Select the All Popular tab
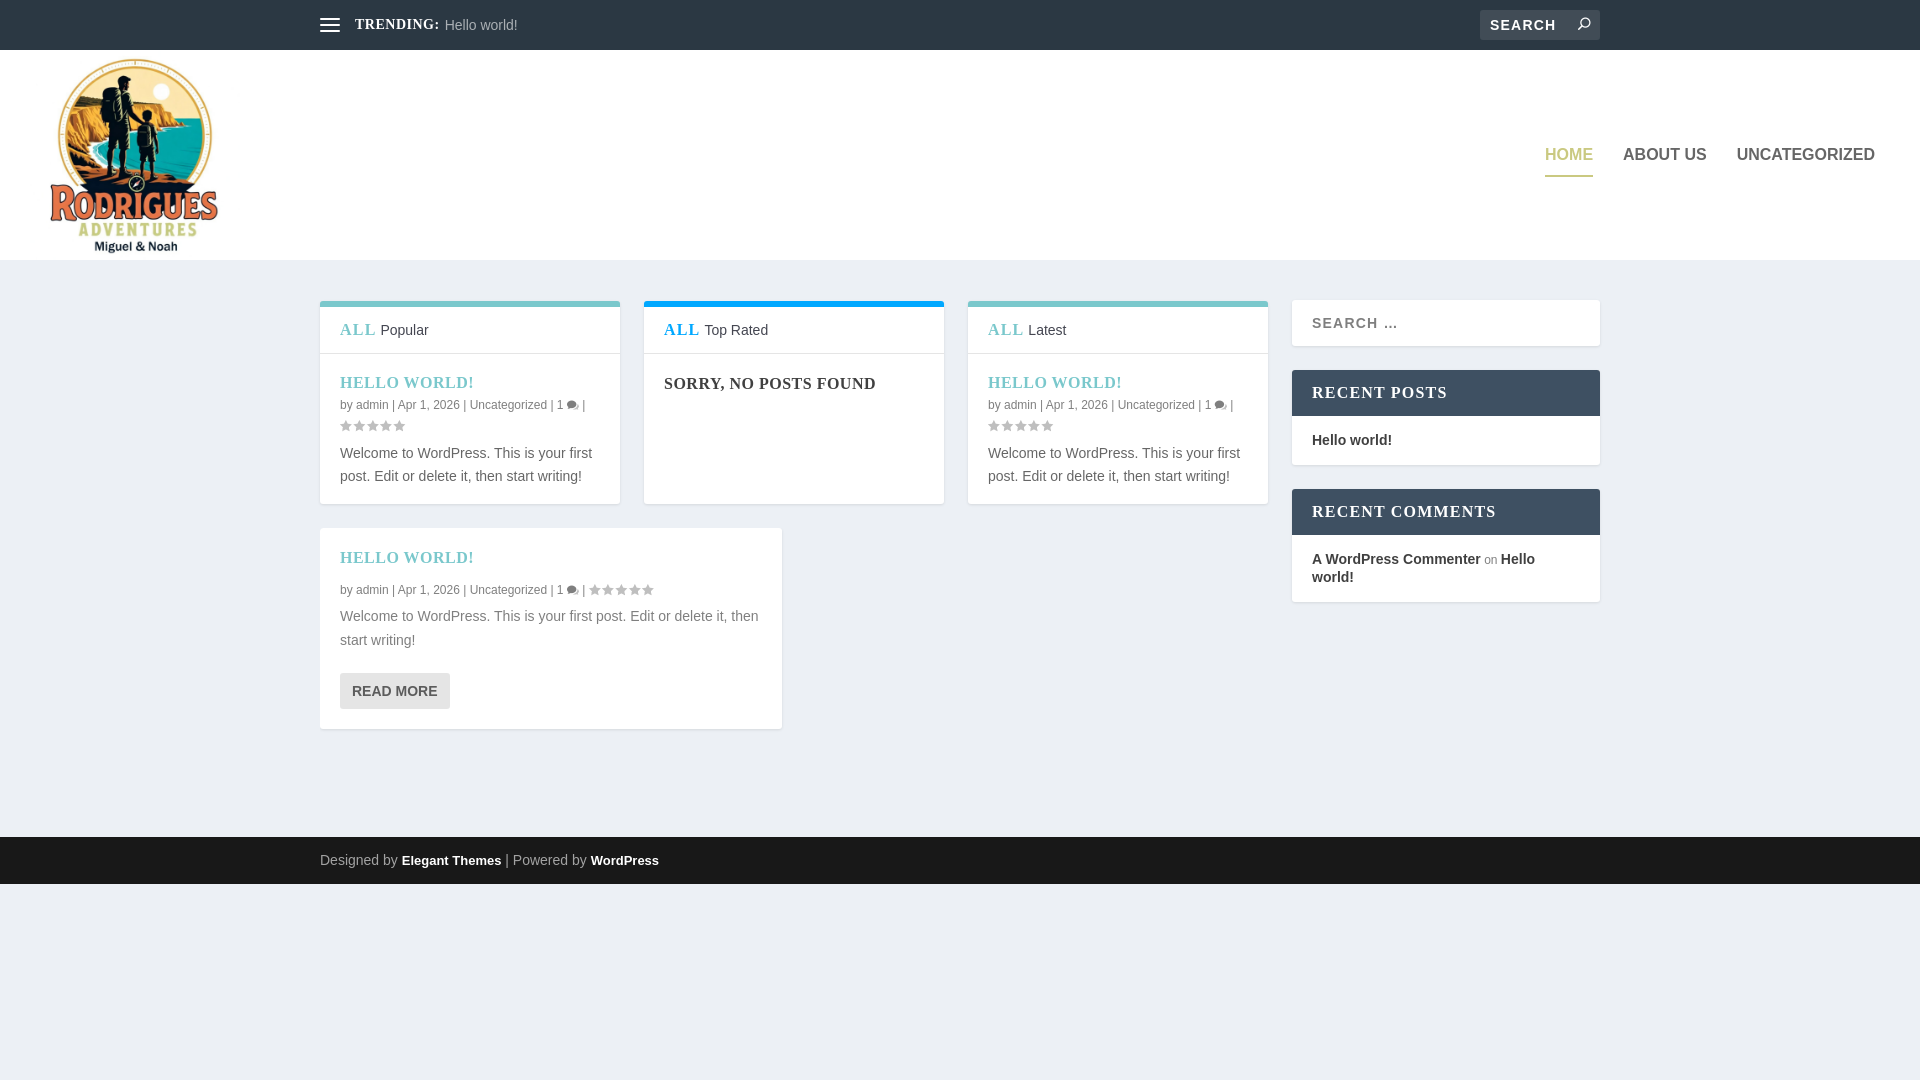Image resolution: width=1920 pixels, height=1080 pixels. (x=384, y=330)
